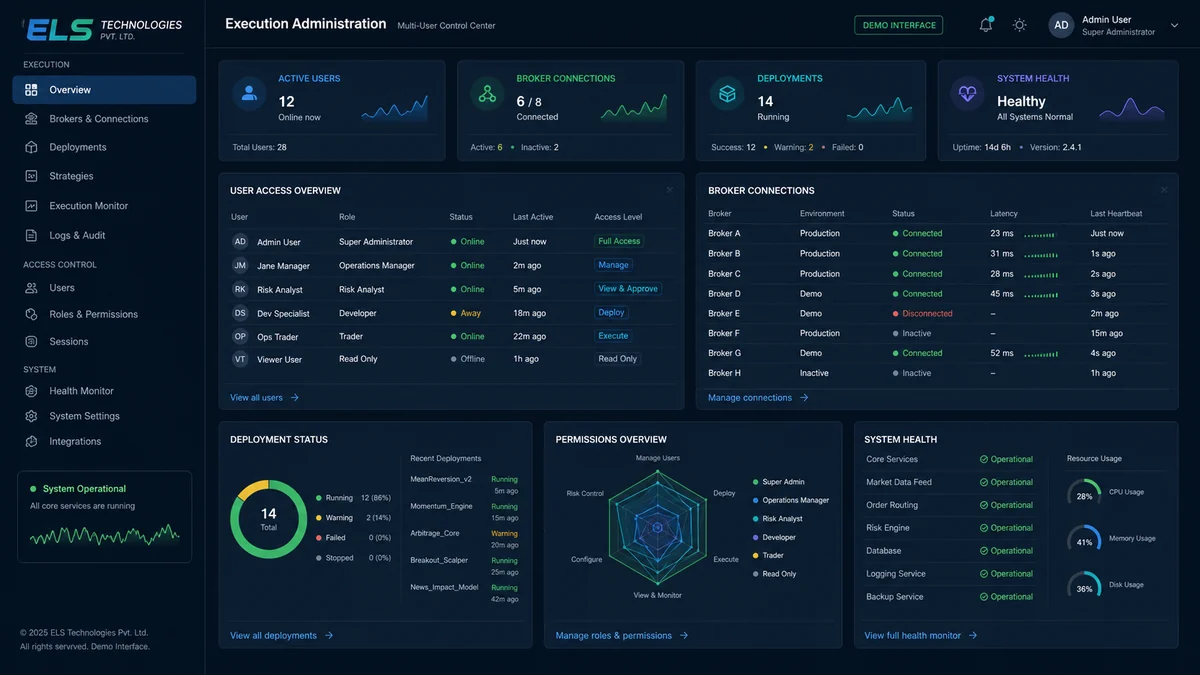
Task: Click the System Health card heart icon
Action: [x=967, y=94]
